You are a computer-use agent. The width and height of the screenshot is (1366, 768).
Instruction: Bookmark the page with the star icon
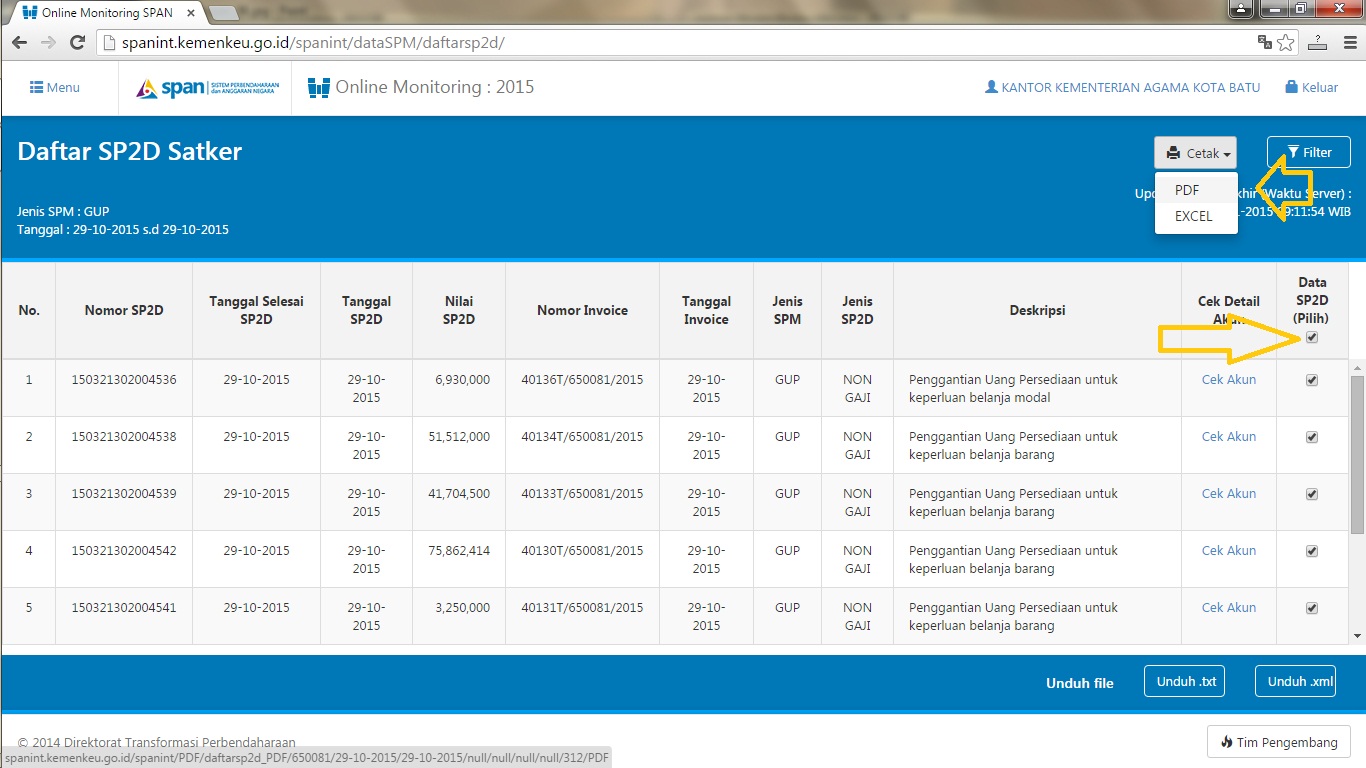coord(1286,43)
